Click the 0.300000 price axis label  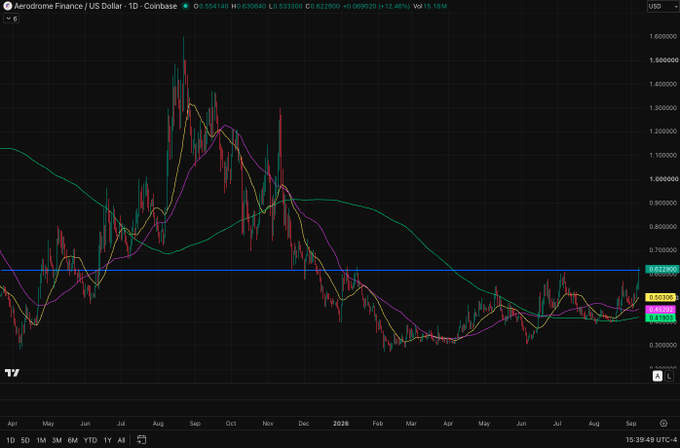coord(664,345)
